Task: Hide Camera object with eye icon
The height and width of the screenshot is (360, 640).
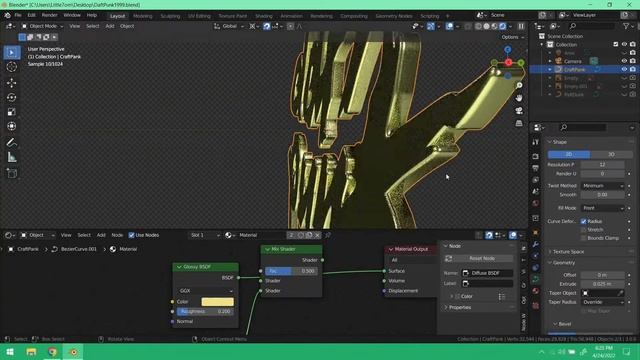Action: pyautogui.click(x=624, y=61)
